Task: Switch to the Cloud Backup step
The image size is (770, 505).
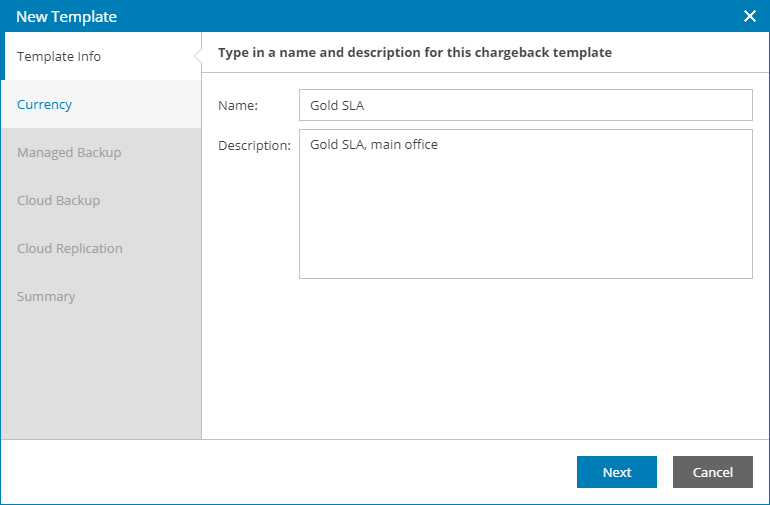Action: [58, 200]
